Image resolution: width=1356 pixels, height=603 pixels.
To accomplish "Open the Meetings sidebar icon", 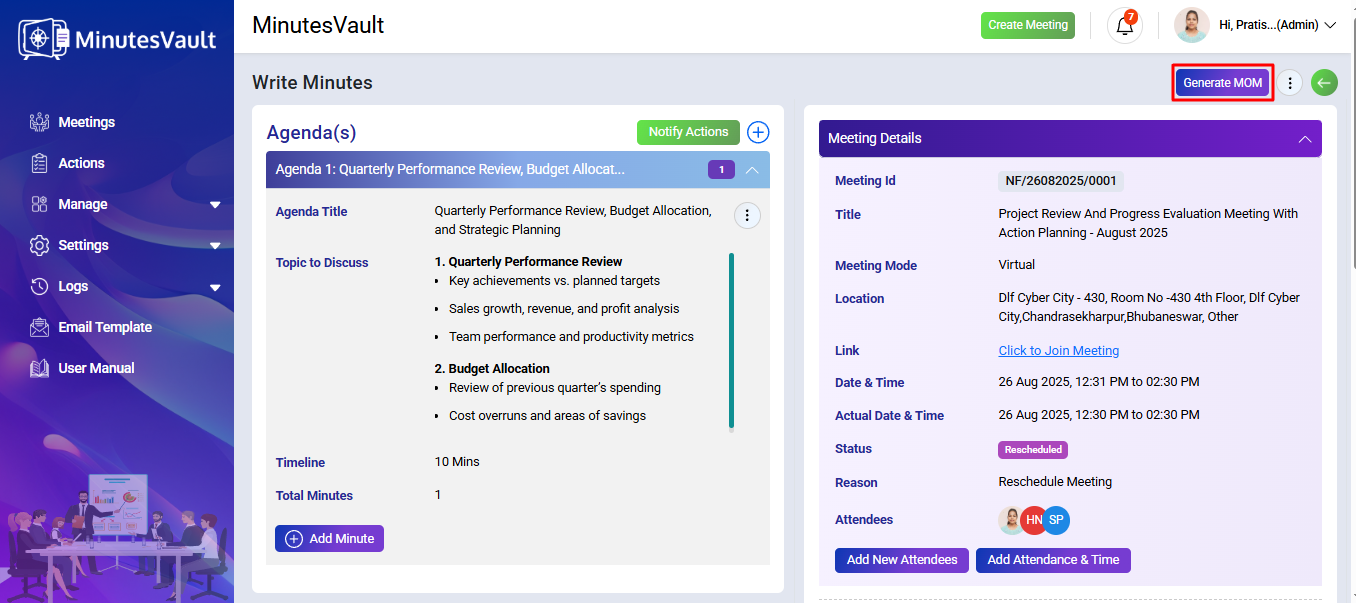I will 40,122.
